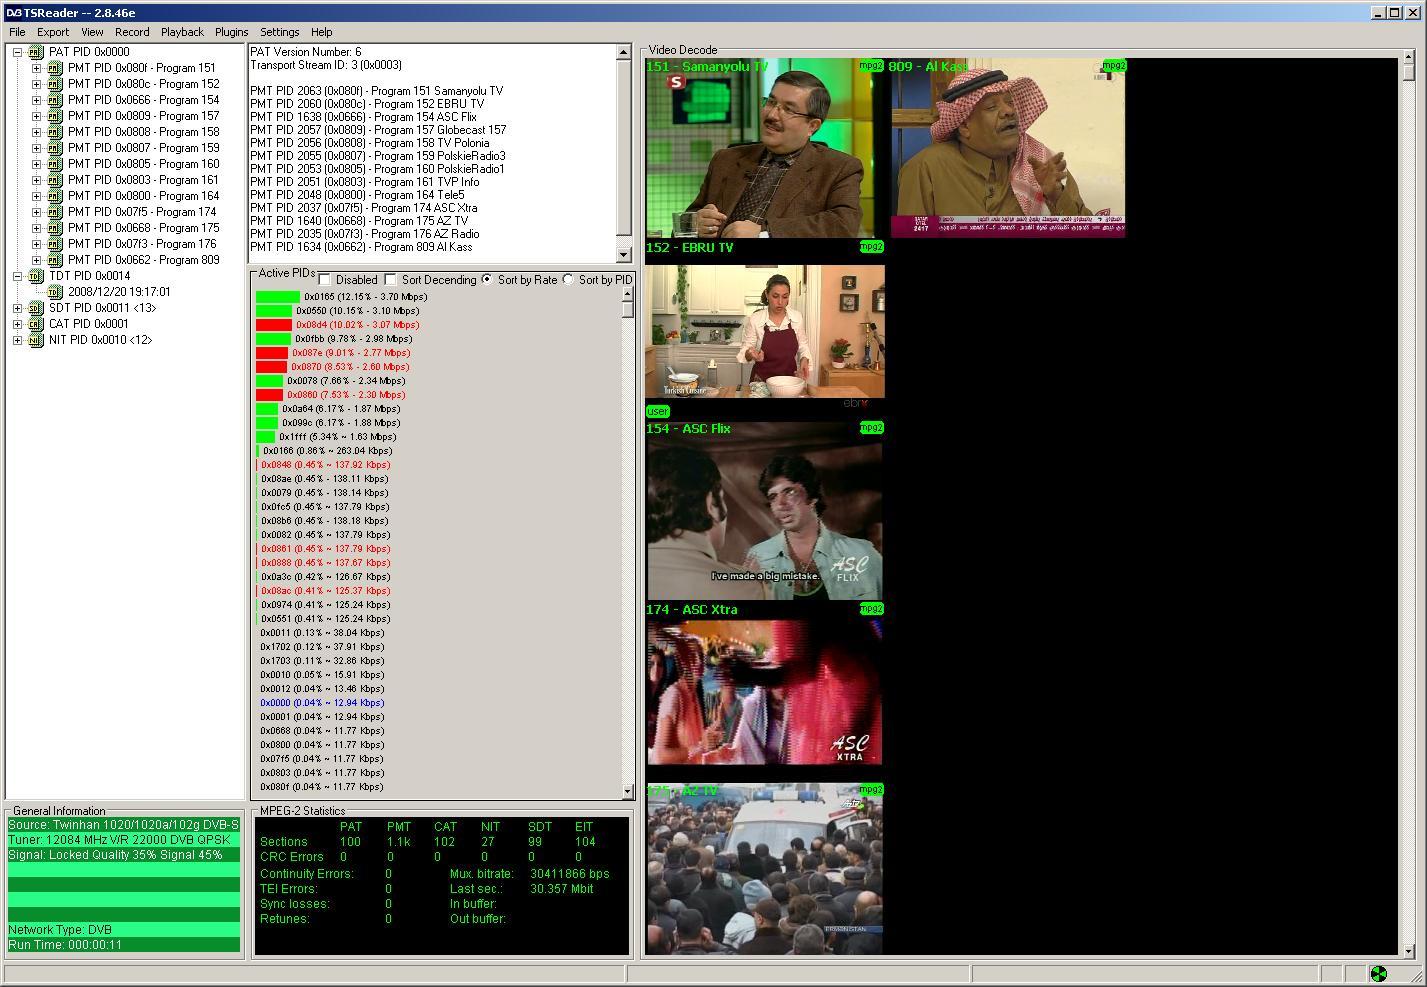Click PMT icon for Program 160
Image resolution: width=1427 pixels, height=987 pixels.
55,164
